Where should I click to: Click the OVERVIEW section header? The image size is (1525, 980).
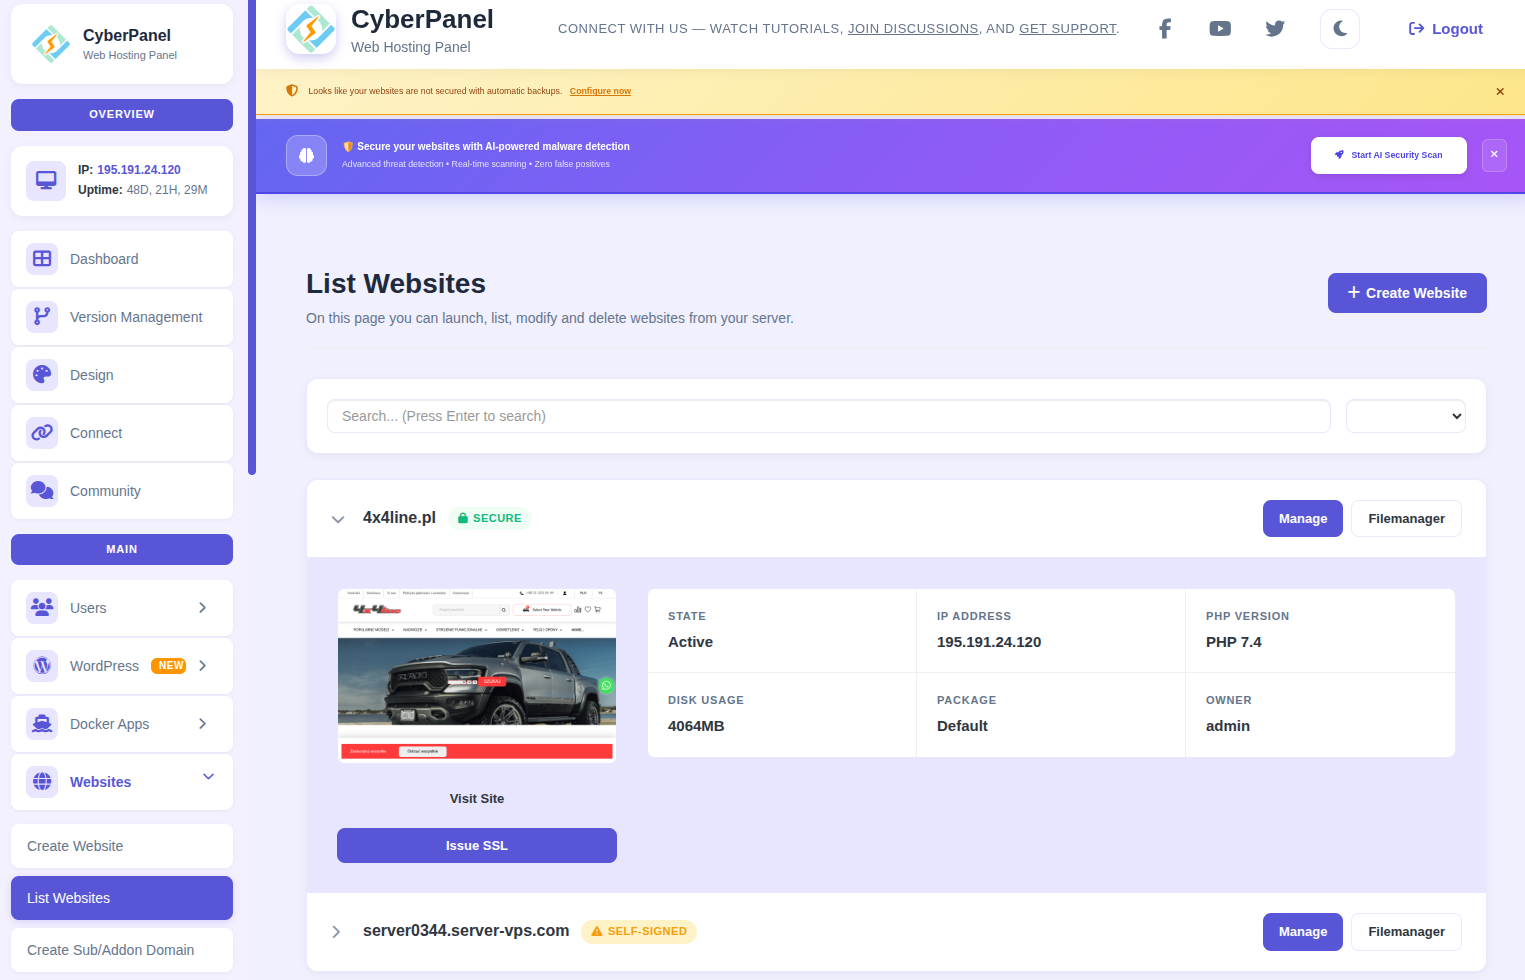122,115
